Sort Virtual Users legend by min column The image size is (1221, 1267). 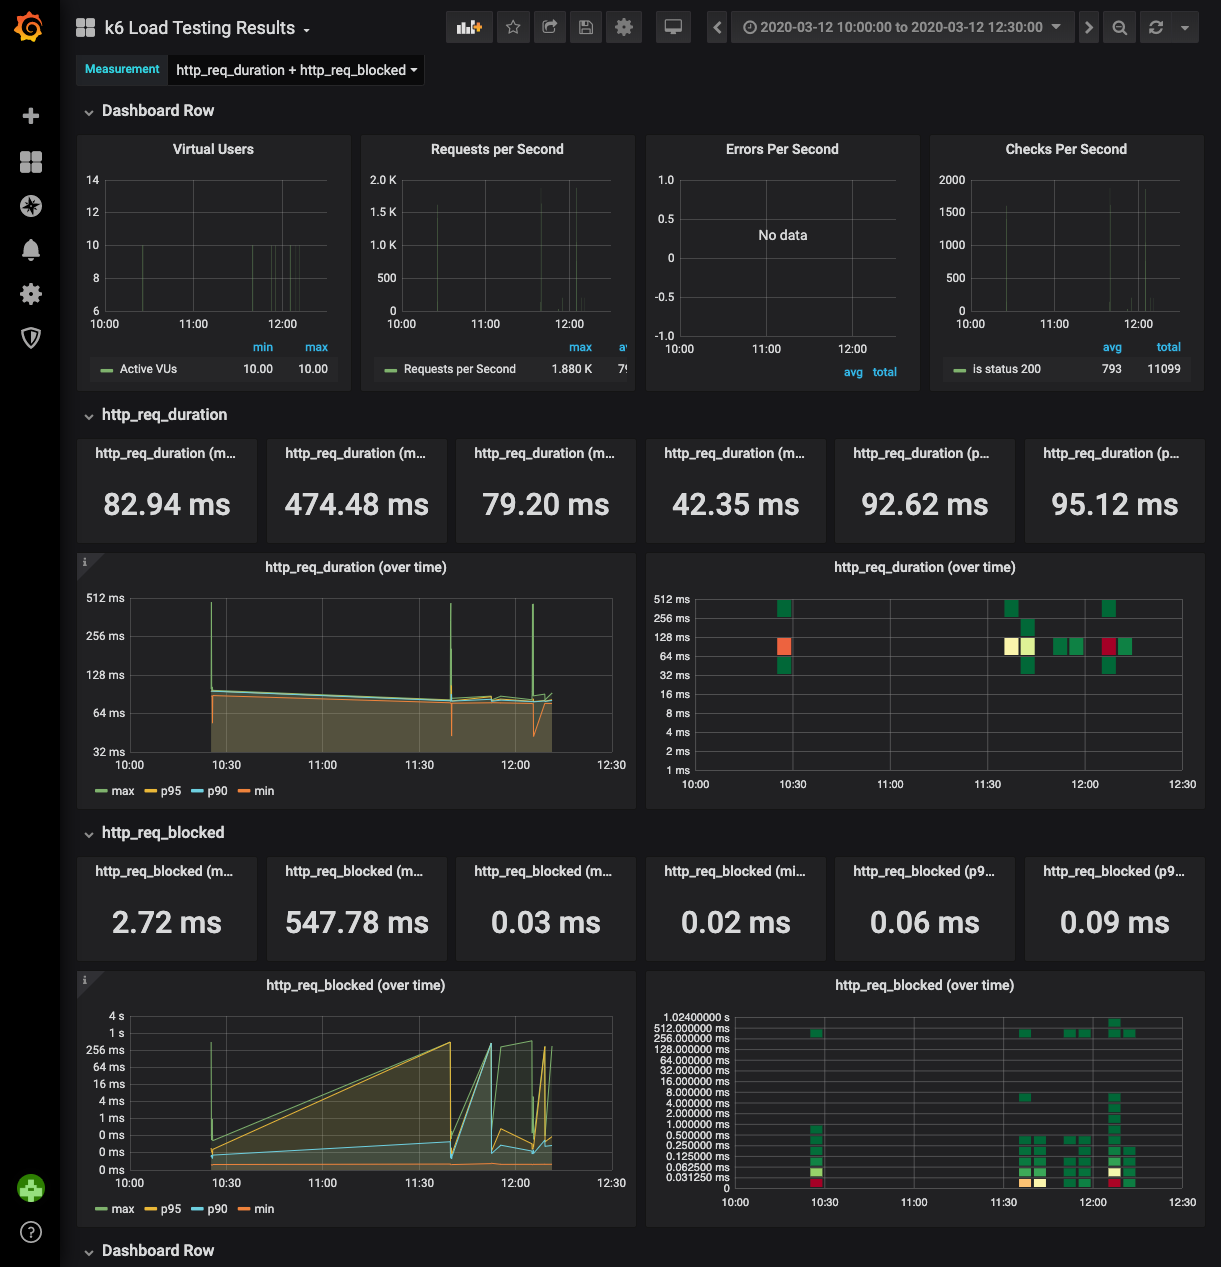tap(263, 347)
